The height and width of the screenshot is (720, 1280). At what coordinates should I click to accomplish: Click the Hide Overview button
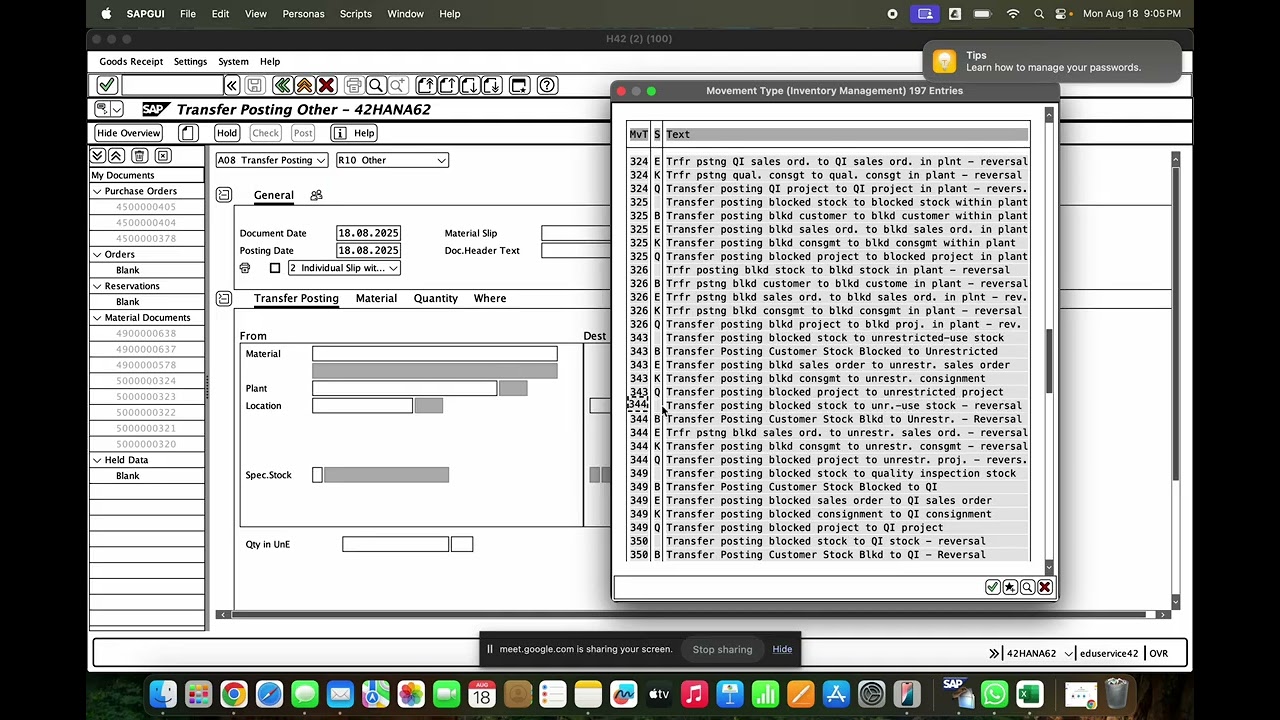click(x=128, y=133)
